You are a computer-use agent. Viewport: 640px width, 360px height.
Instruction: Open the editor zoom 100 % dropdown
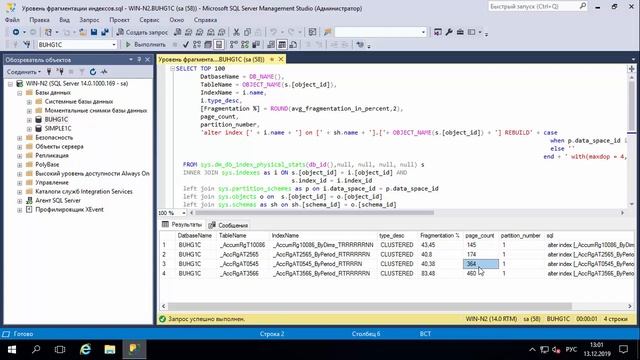tap(184, 213)
